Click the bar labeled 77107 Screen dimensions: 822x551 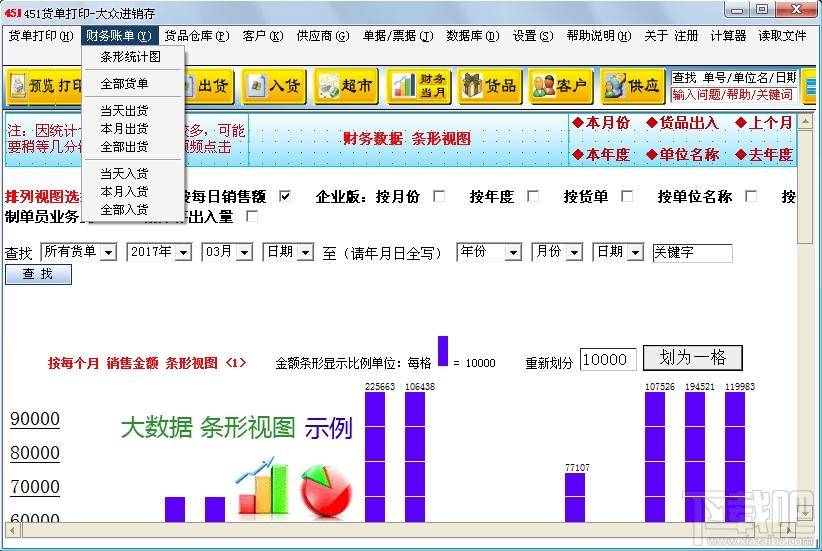575,498
